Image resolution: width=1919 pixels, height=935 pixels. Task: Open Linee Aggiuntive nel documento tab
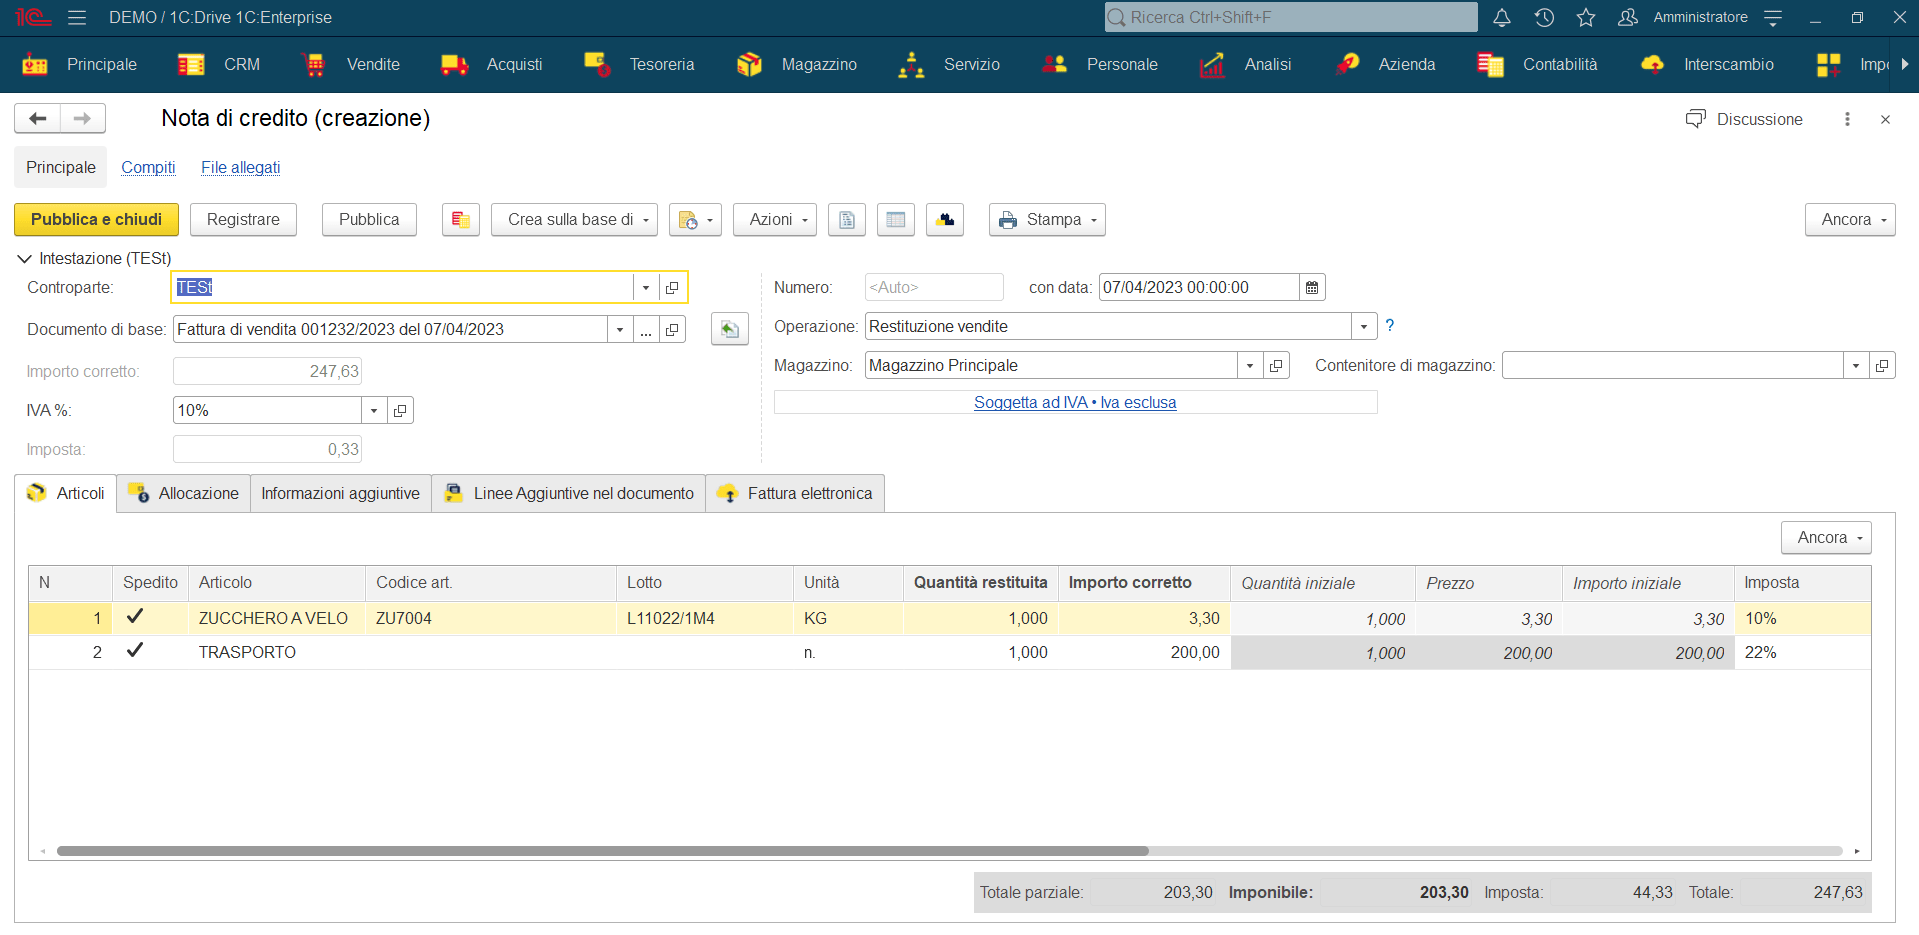point(568,494)
